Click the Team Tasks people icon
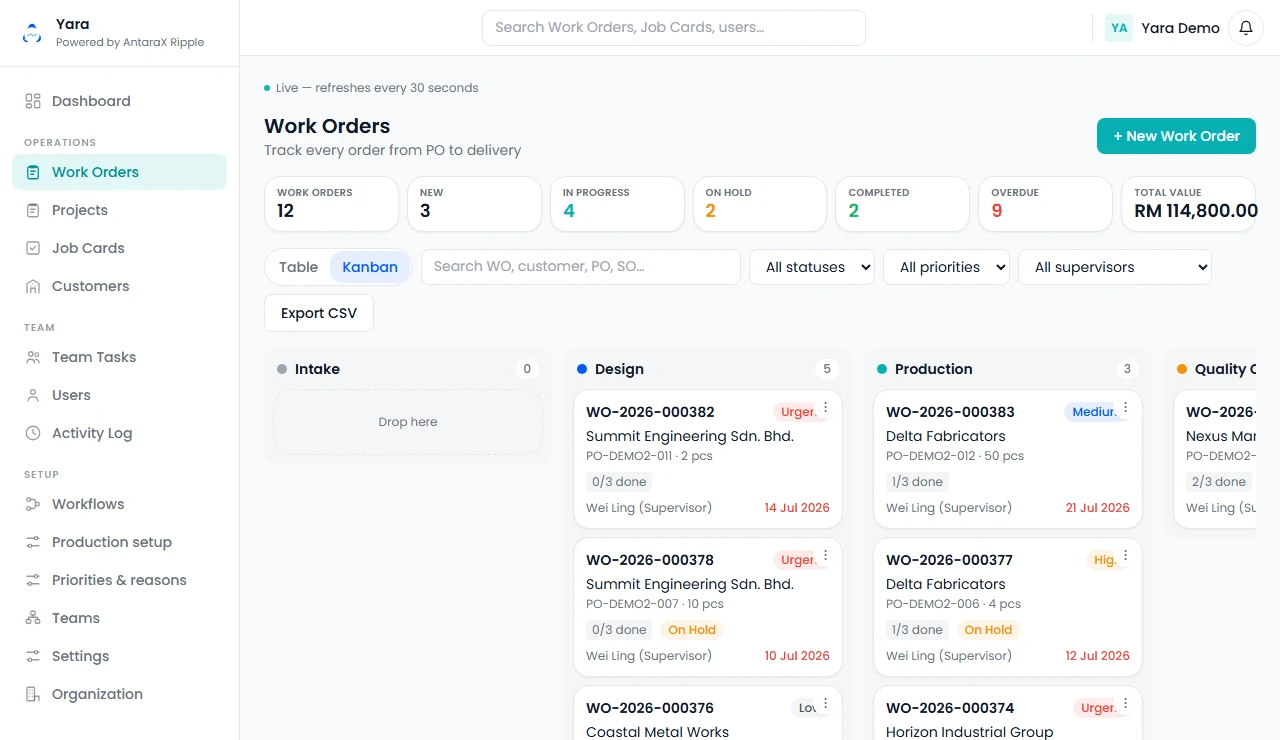Image resolution: width=1280 pixels, height=740 pixels. point(33,357)
